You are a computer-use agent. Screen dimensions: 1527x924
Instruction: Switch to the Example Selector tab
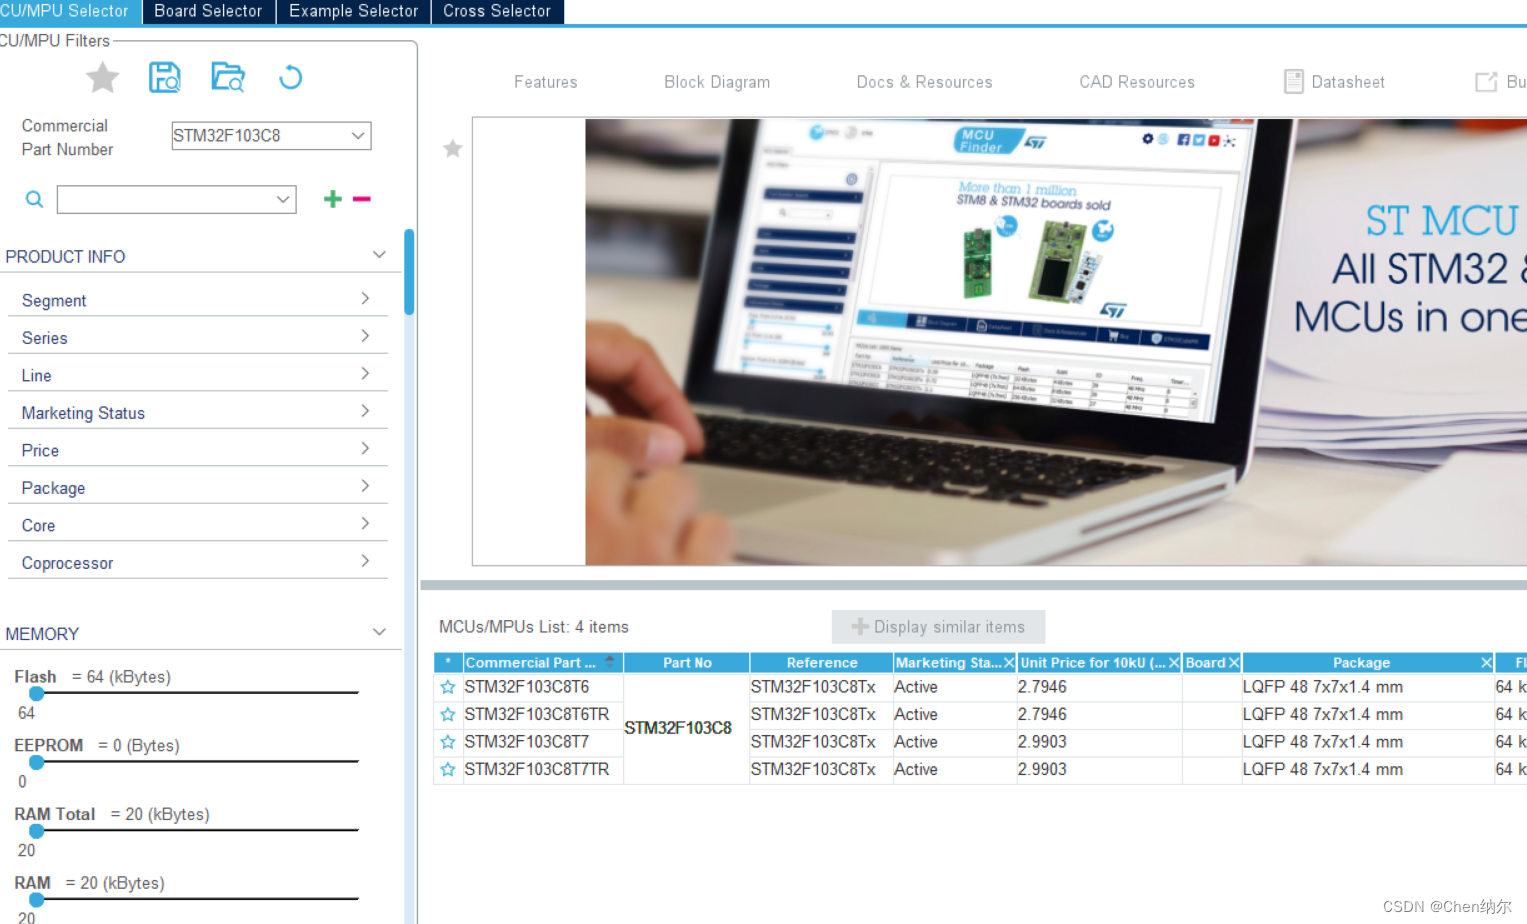[353, 11]
